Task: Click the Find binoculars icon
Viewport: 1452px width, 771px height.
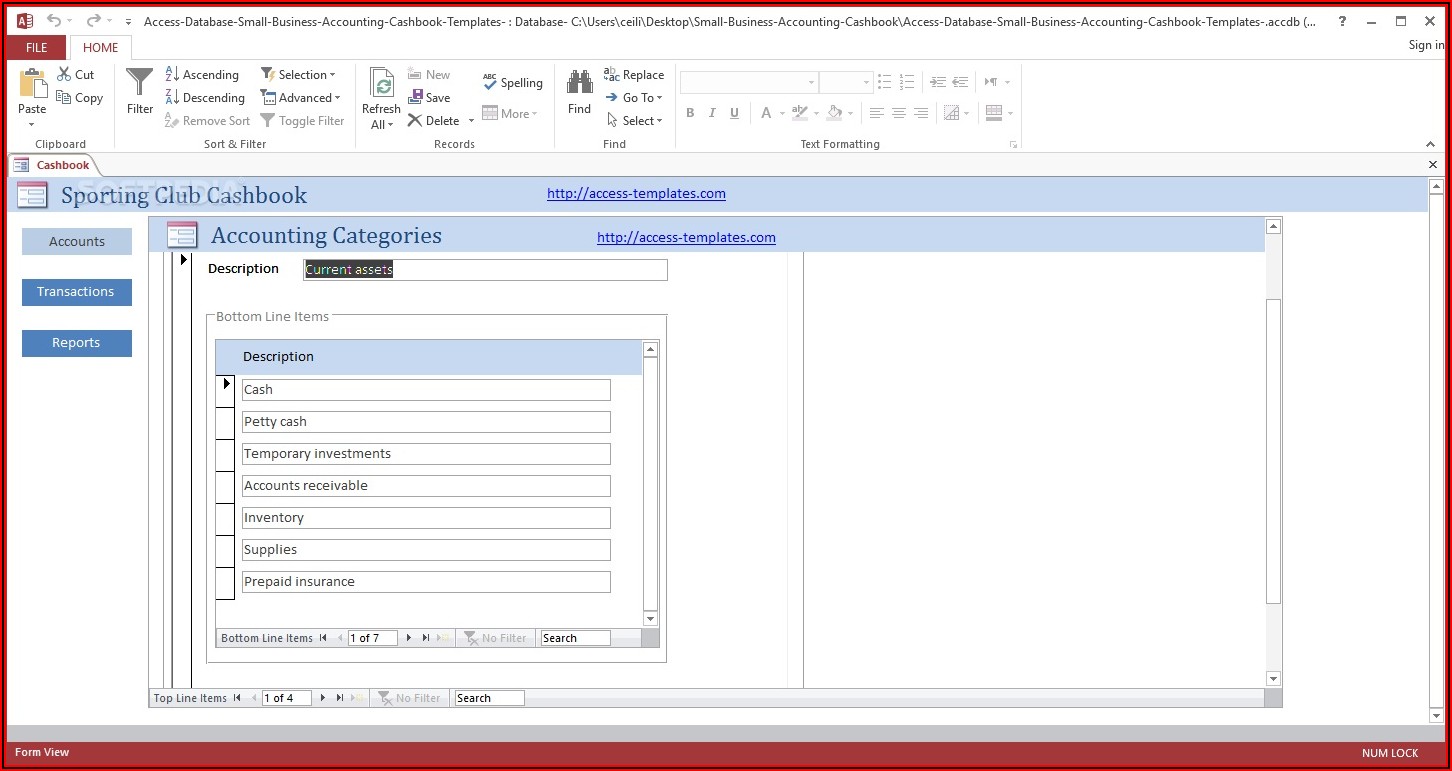Action: coord(579,83)
